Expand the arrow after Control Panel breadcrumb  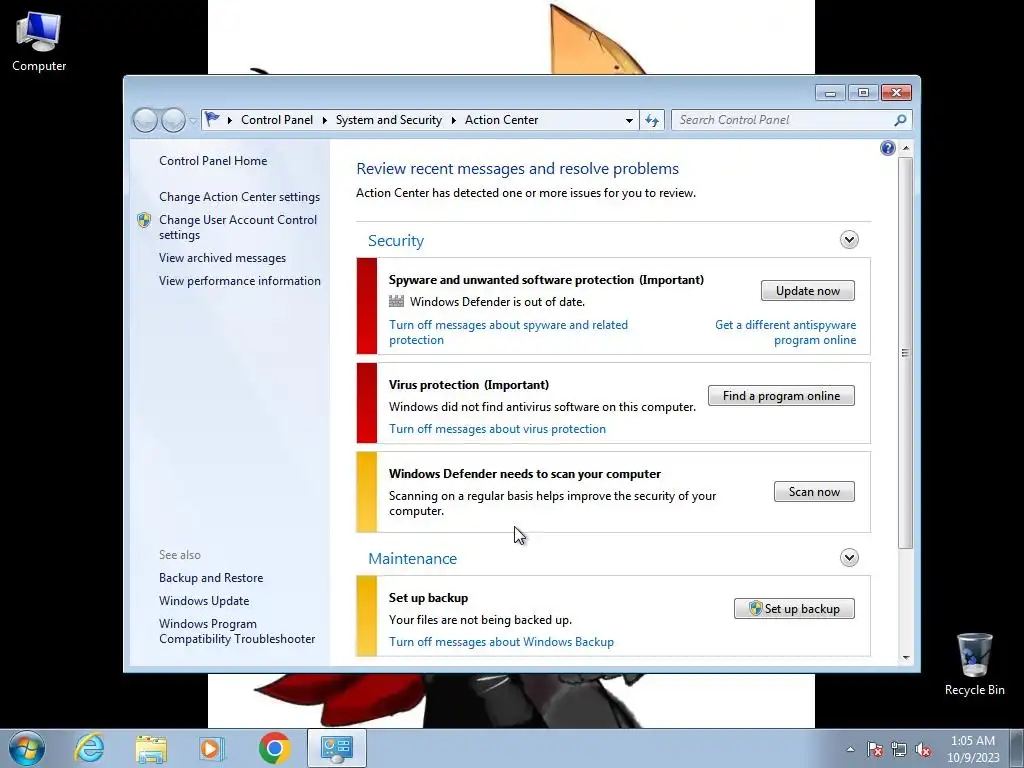click(x=325, y=120)
